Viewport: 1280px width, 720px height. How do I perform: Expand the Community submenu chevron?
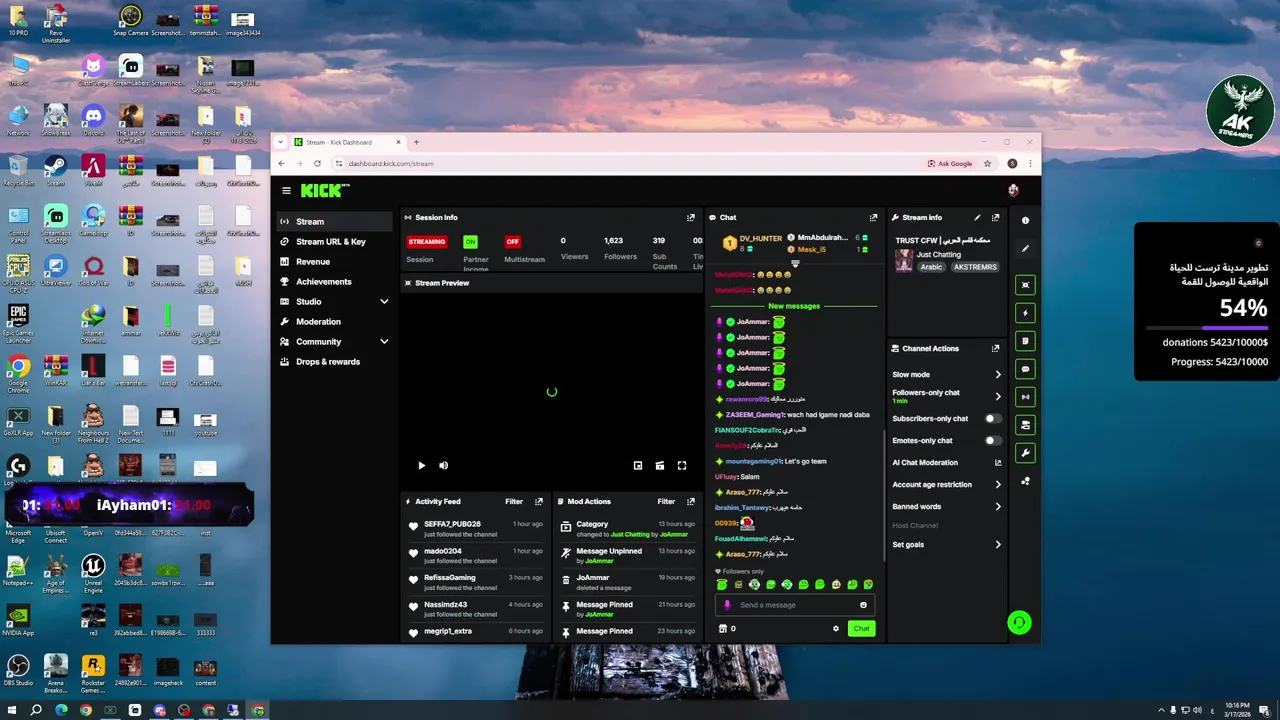pyautogui.click(x=384, y=341)
